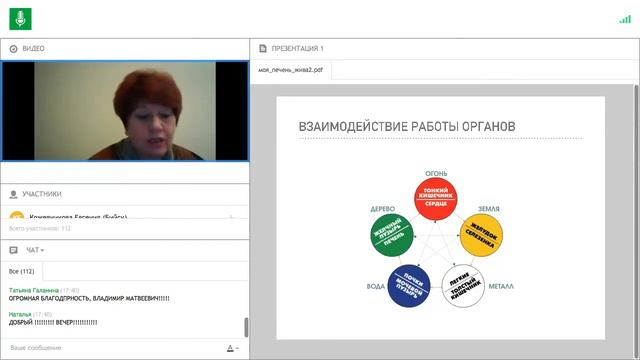Viewport: 640px width, 360px height.
Task: Click the yellow Земля stomach circle
Action: click(x=481, y=236)
